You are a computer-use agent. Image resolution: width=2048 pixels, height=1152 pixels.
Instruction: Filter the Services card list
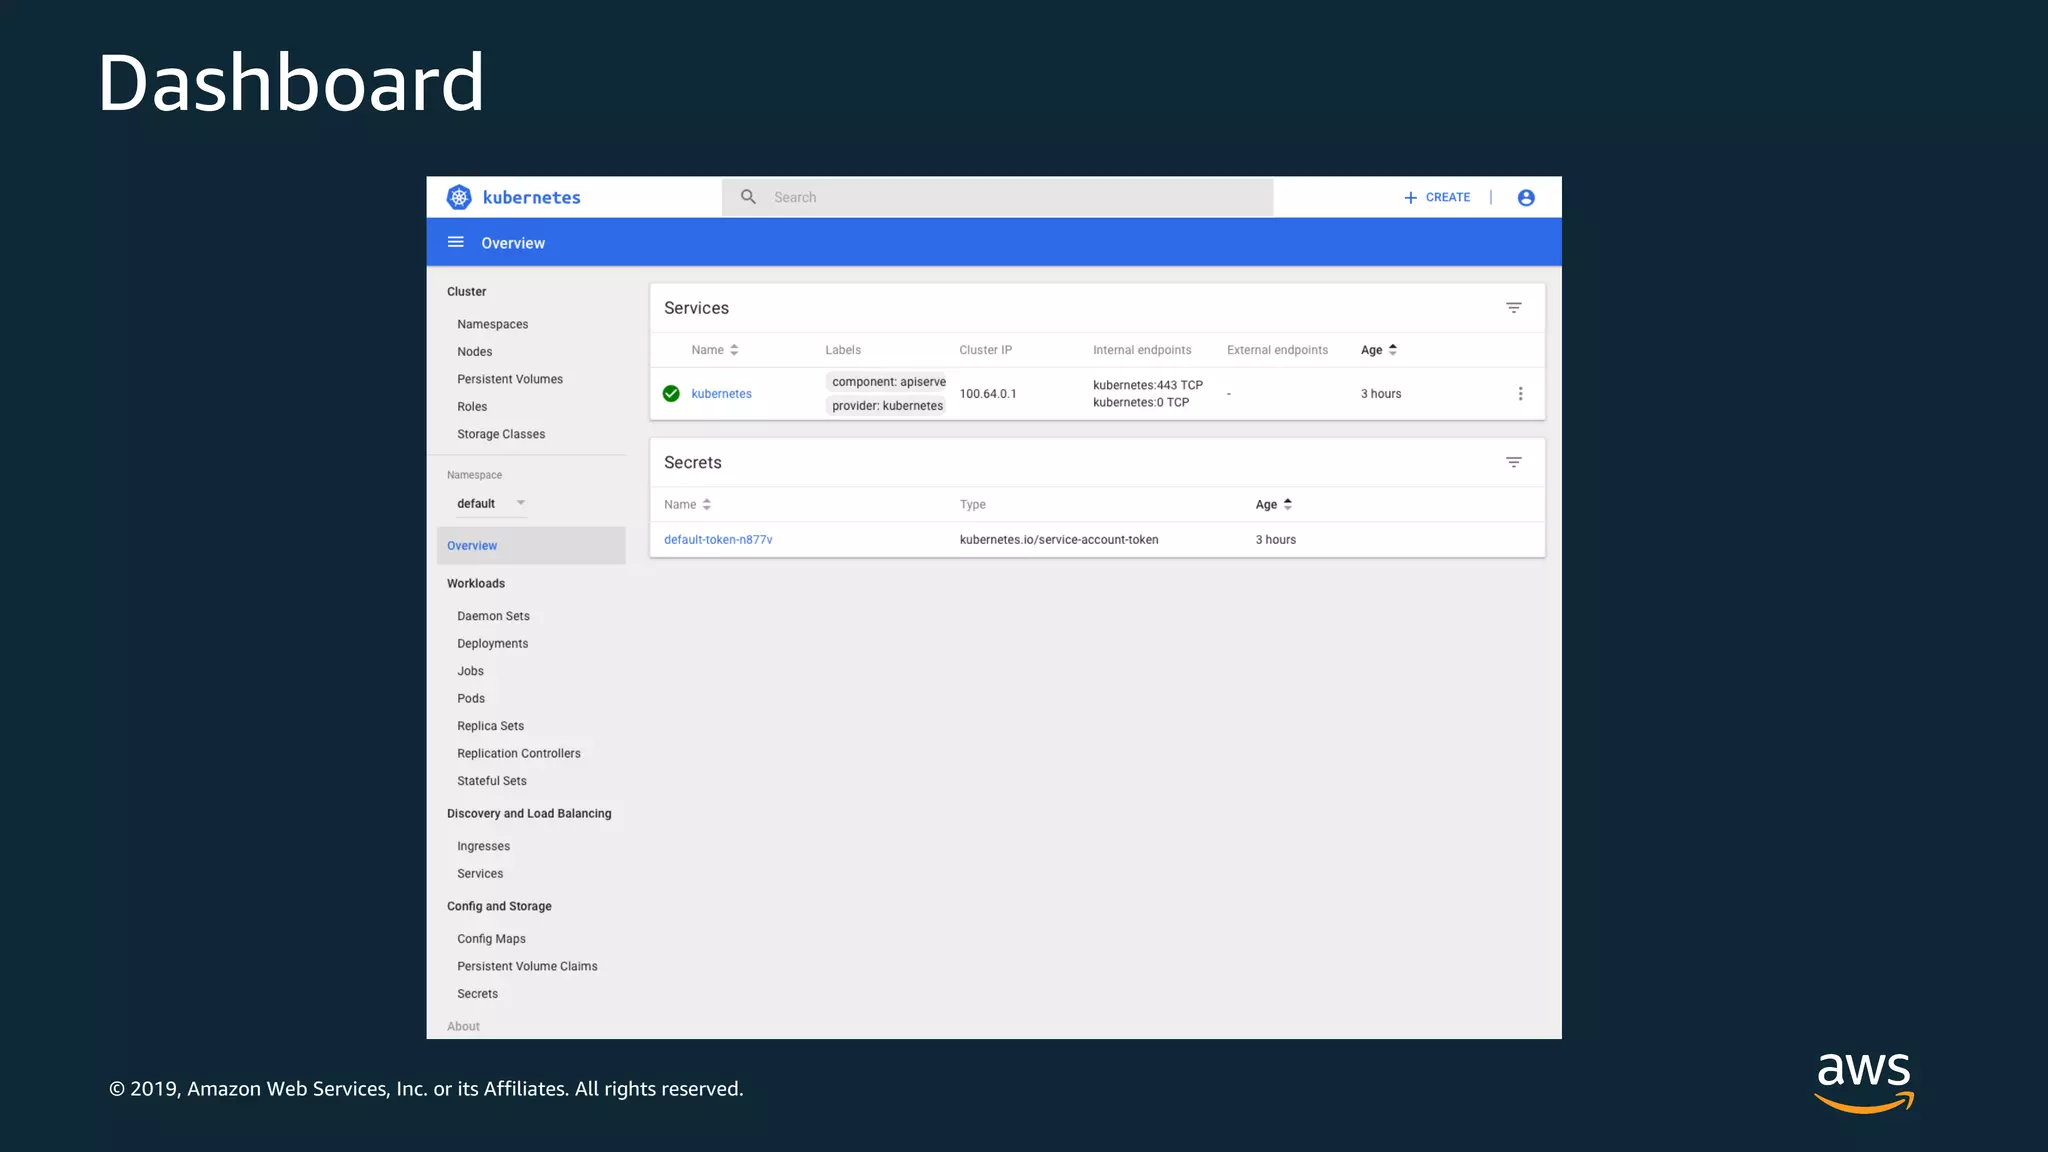click(1514, 308)
